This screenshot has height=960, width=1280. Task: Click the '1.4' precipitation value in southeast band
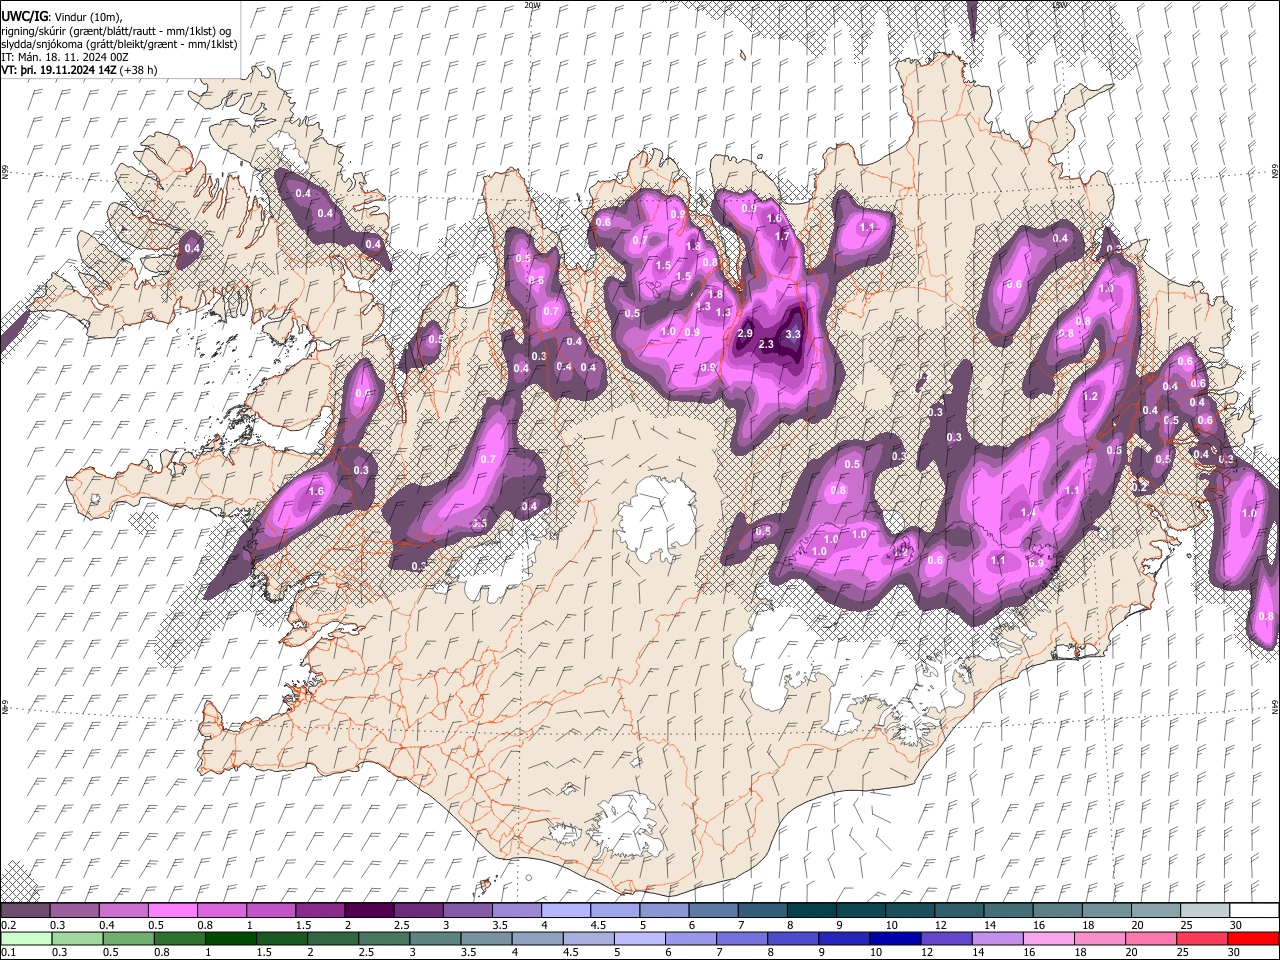(x=1028, y=512)
